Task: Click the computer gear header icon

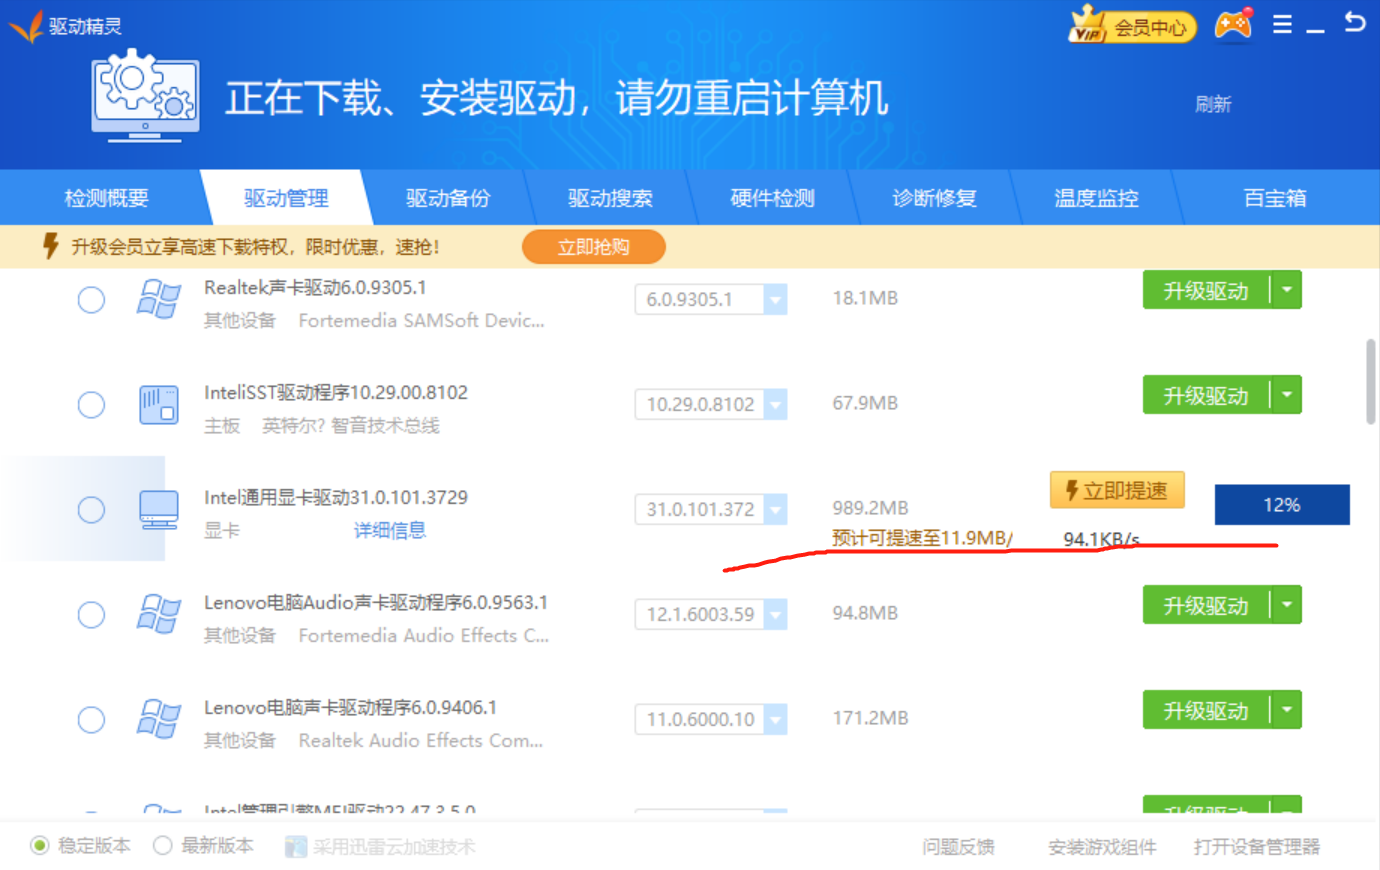Action: point(145,97)
